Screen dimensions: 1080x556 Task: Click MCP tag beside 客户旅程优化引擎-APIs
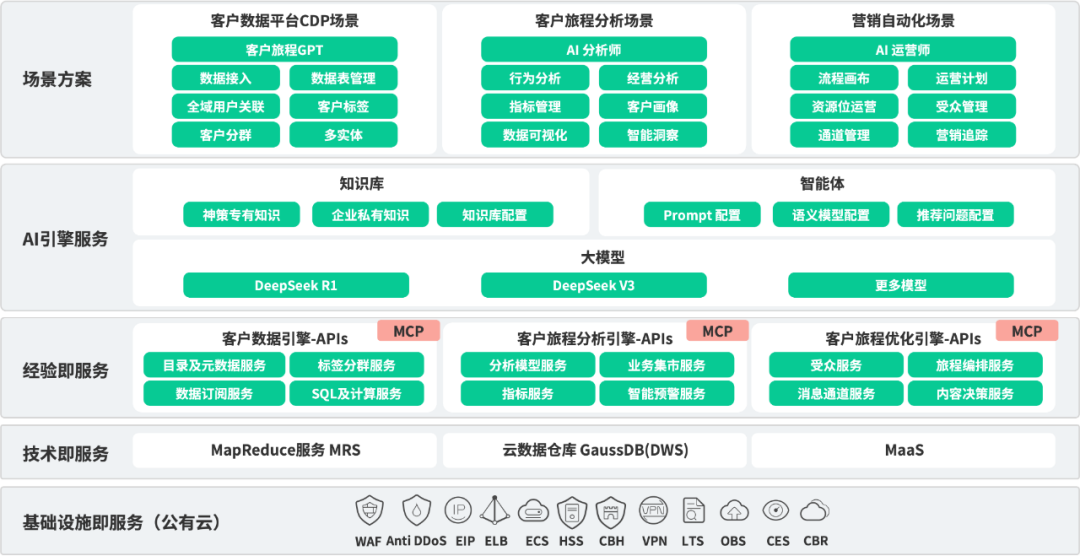(x=1027, y=331)
